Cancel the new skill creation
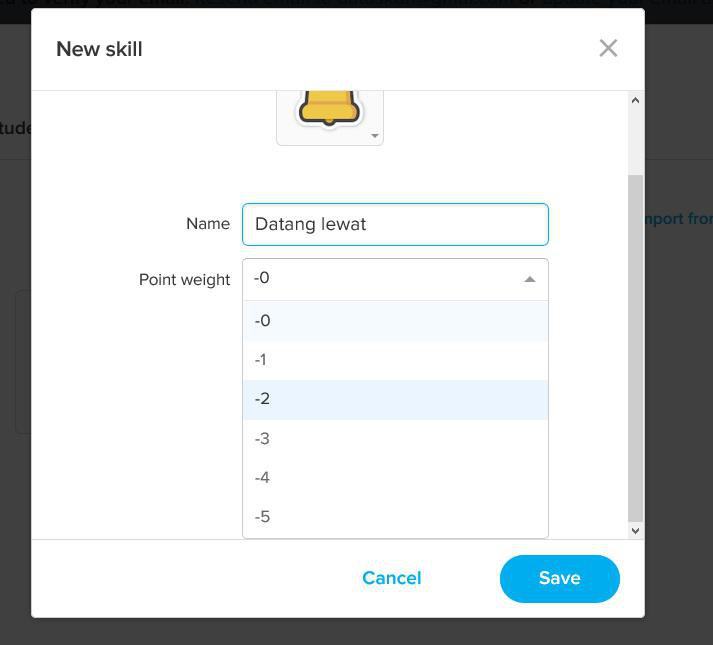 (x=392, y=578)
